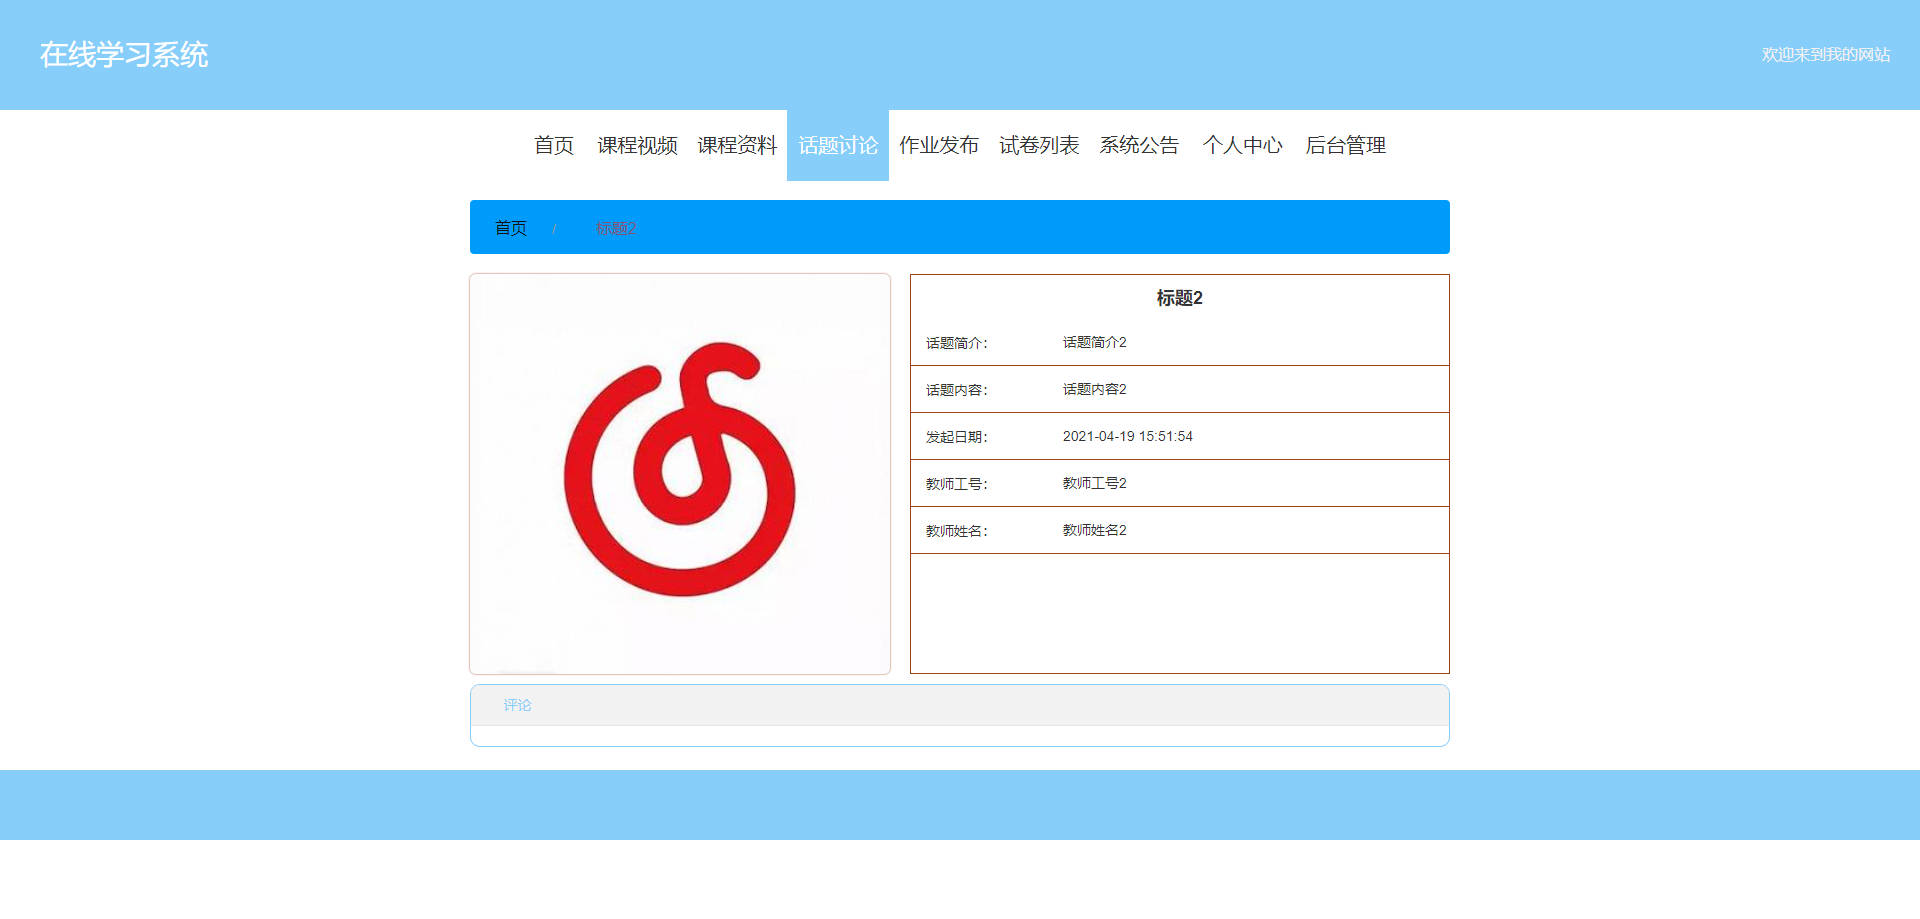The height and width of the screenshot is (919, 1920).
Task: Click the 话题内容2 value
Action: coord(1094,389)
